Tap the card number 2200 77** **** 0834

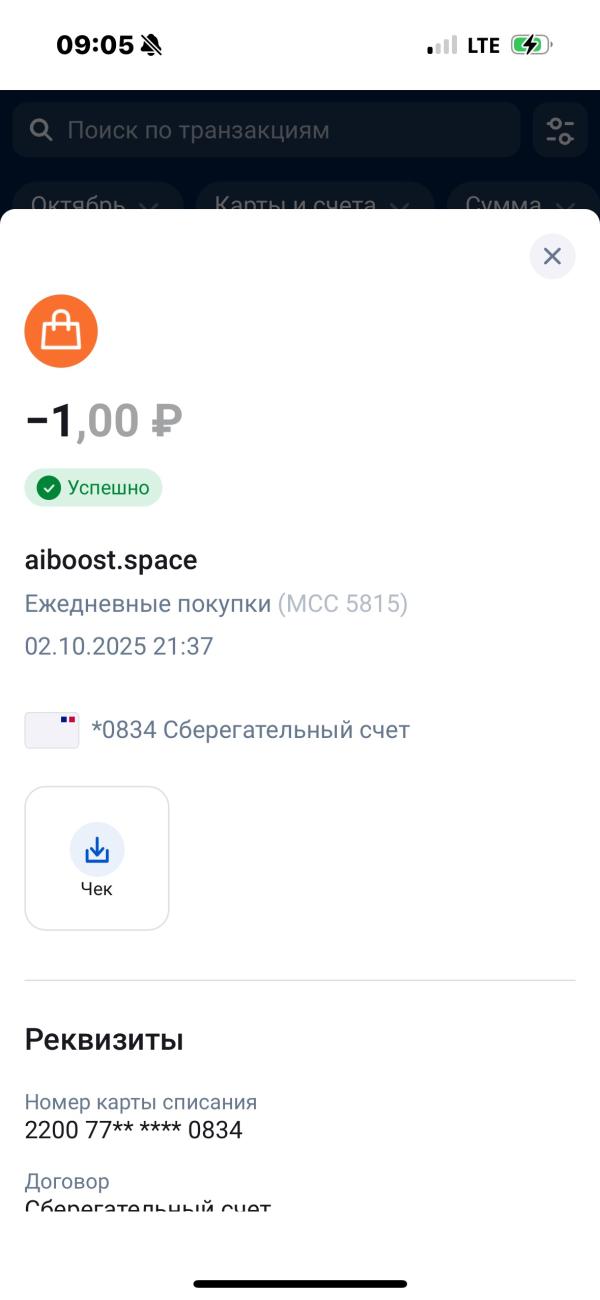(133, 1129)
